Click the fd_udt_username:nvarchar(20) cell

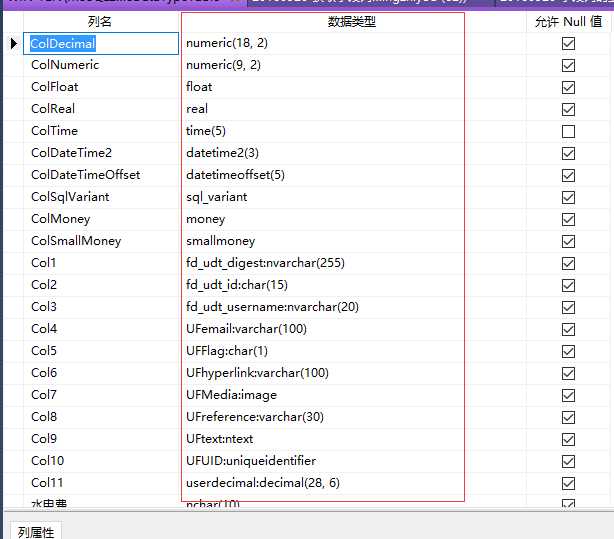[x=272, y=307]
